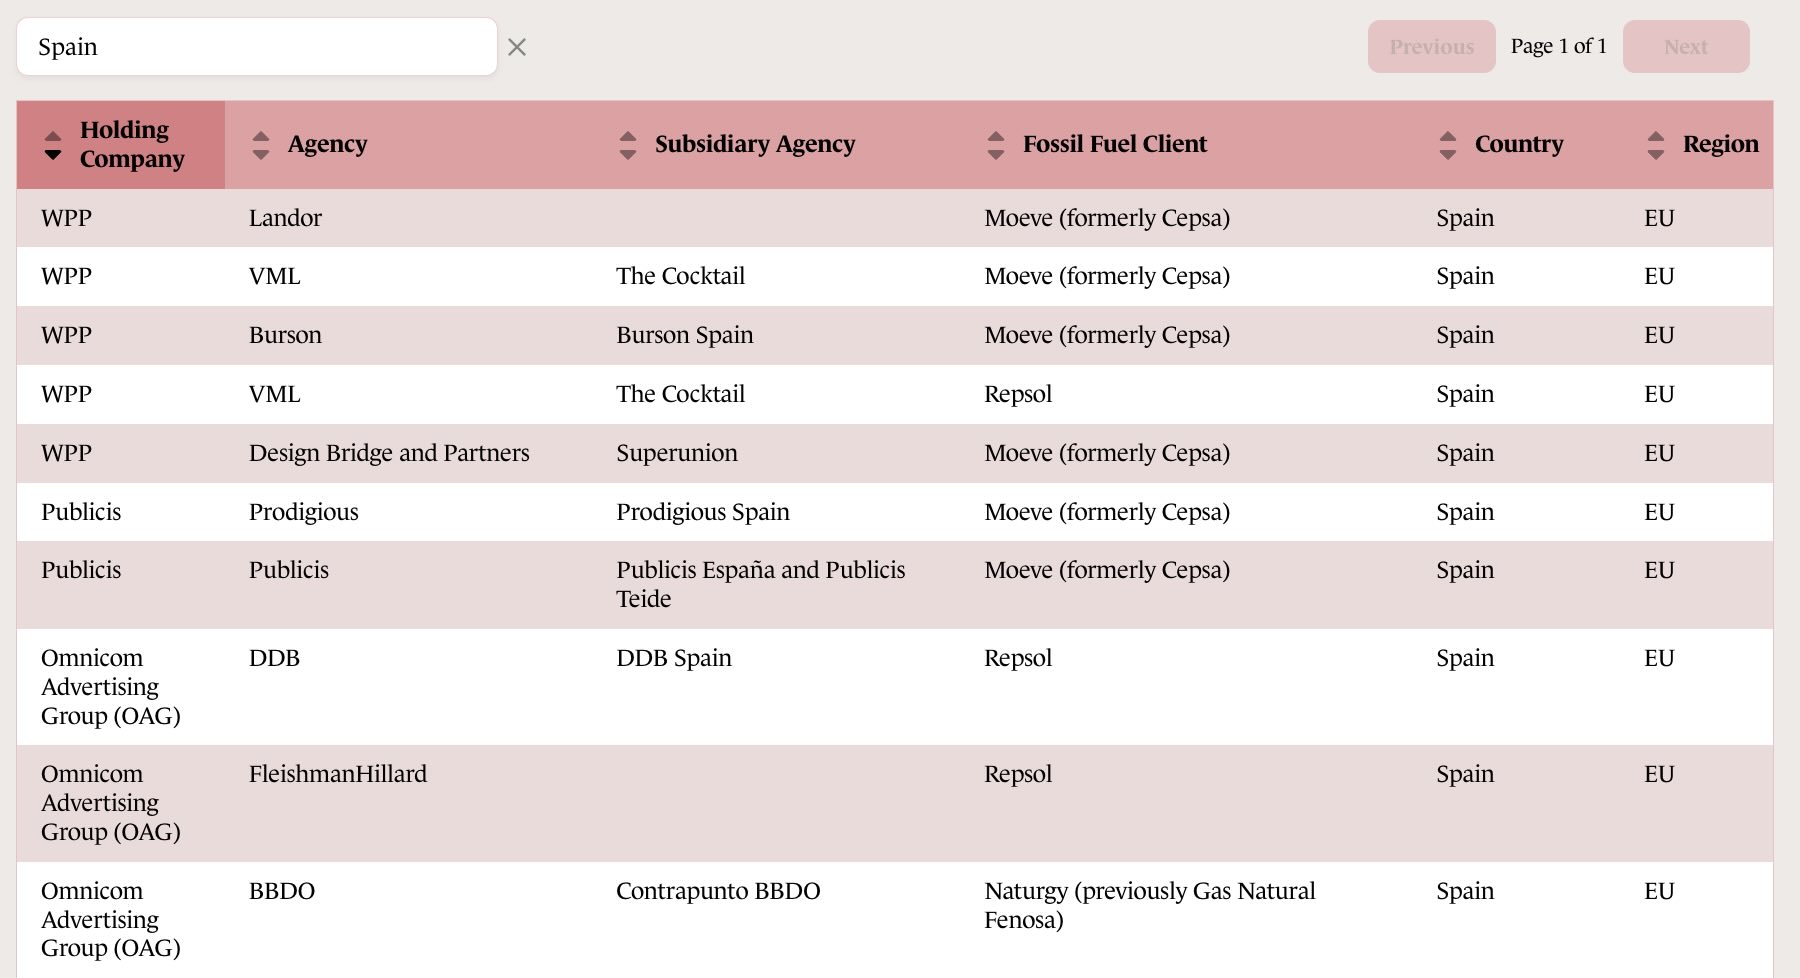
Task: Sort by Agency arrows icon
Action: (x=261, y=145)
